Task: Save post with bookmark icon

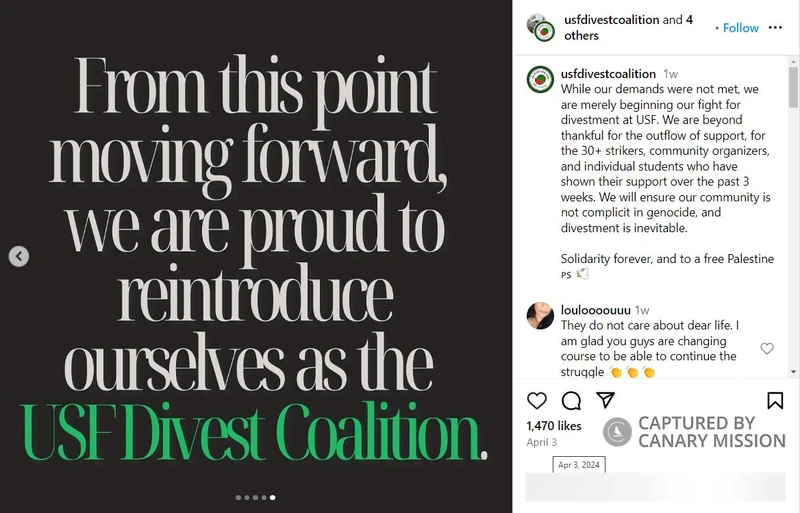Action: [775, 401]
